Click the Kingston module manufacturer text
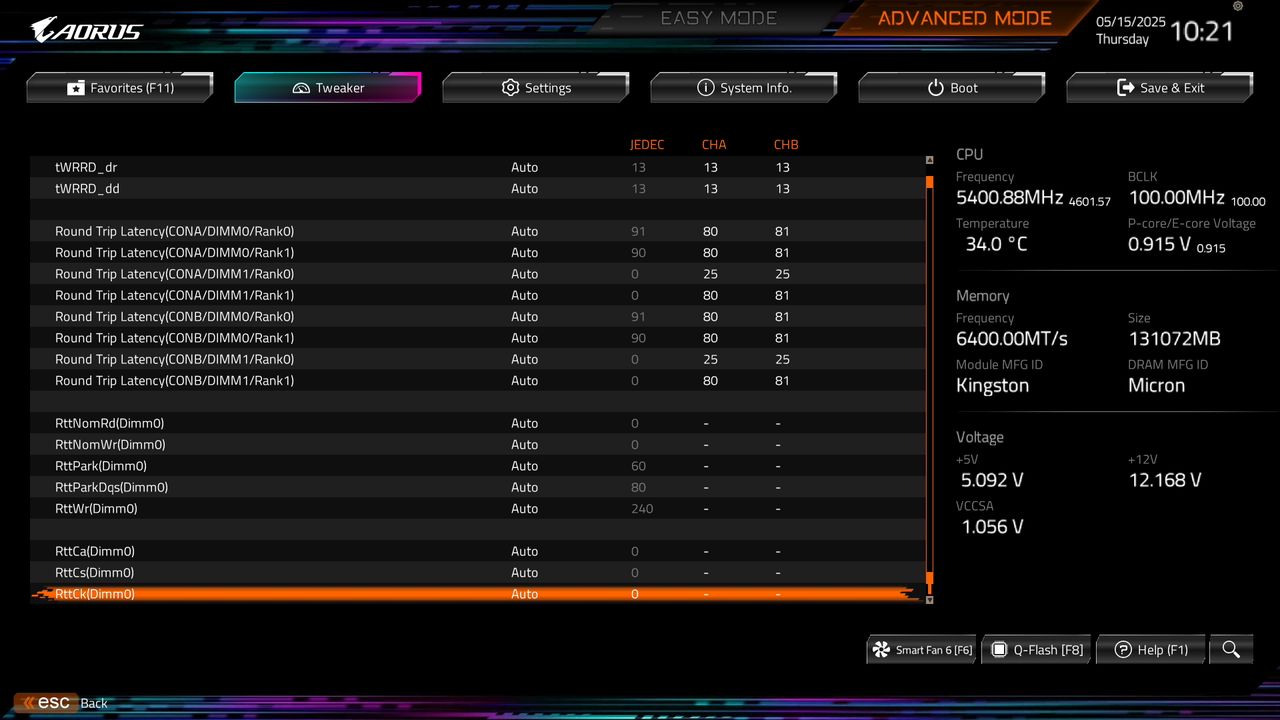Image resolution: width=1280 pixels, height=720 pixels. 992,386
